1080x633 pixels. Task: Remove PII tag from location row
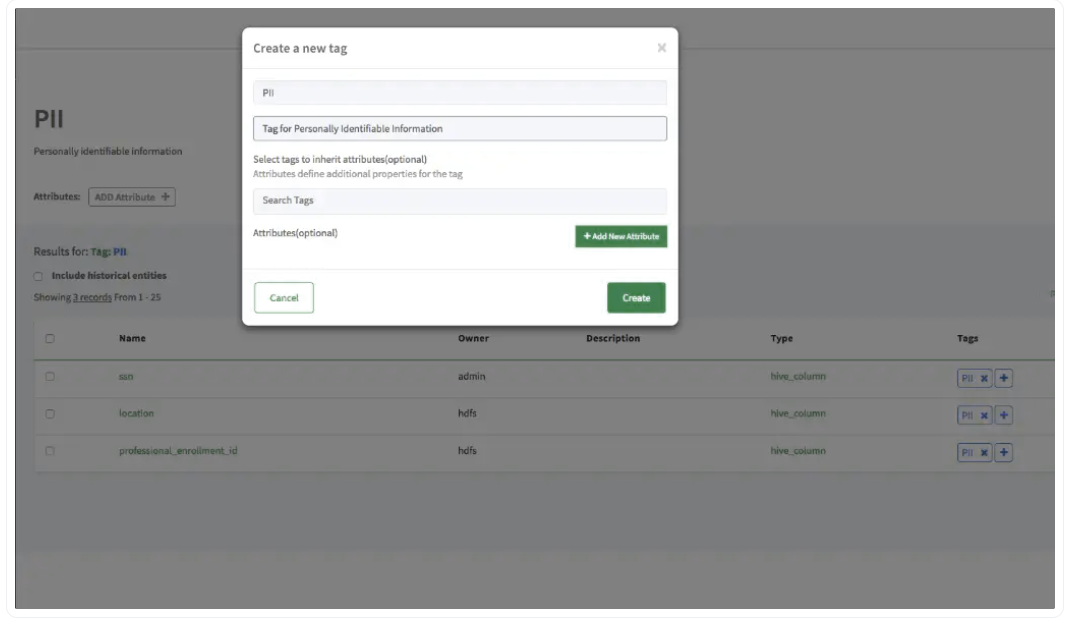click(984, 415)
